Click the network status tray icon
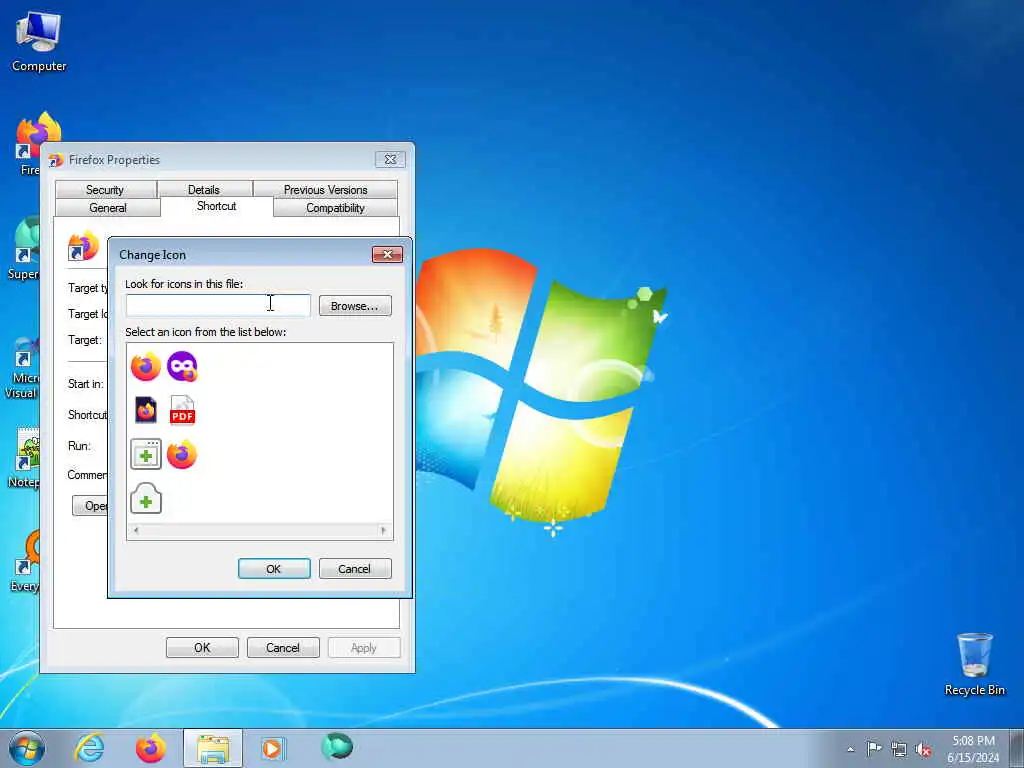This screenshot has height=768, width=1024. point(899,749)
